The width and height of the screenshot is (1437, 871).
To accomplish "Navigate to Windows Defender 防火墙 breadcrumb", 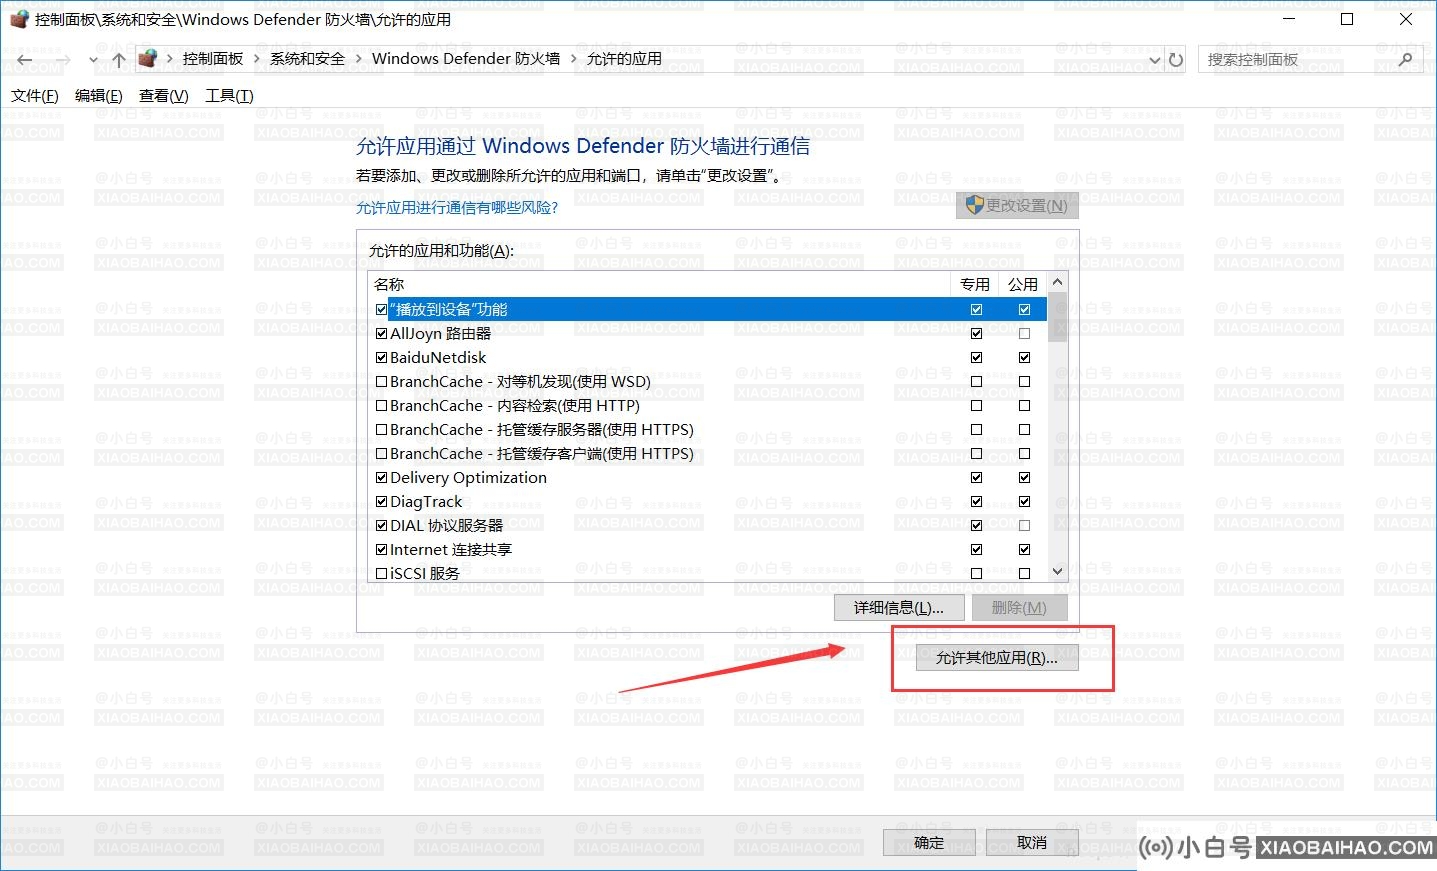I will [x=466, y=59].
